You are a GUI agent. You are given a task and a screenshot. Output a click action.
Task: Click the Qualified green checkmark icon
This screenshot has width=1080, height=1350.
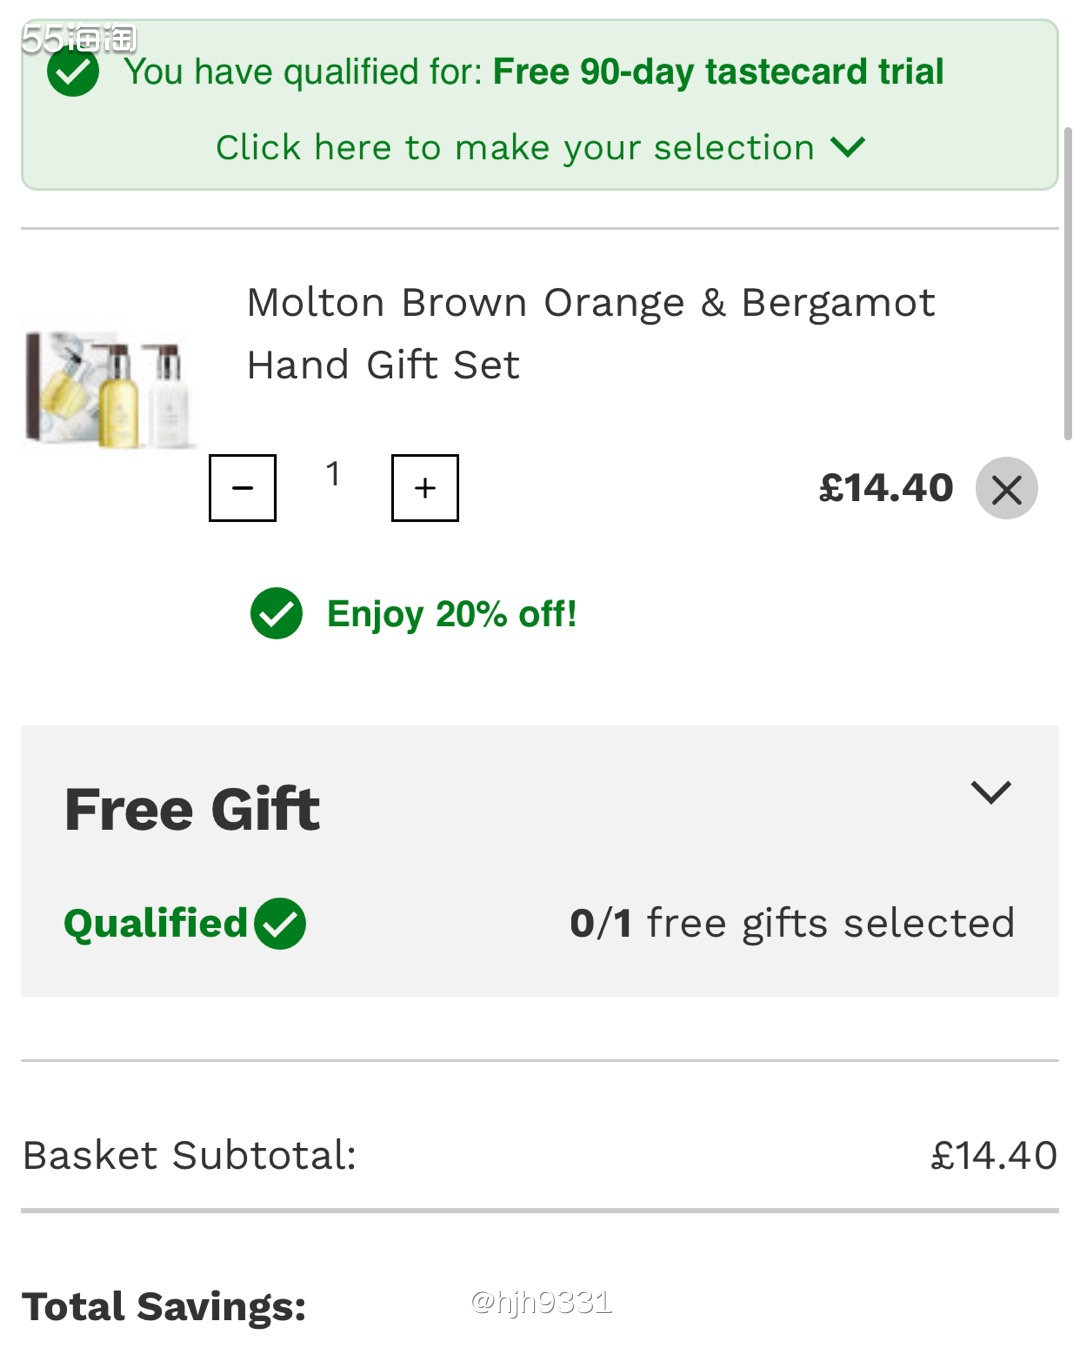[280, 923]
